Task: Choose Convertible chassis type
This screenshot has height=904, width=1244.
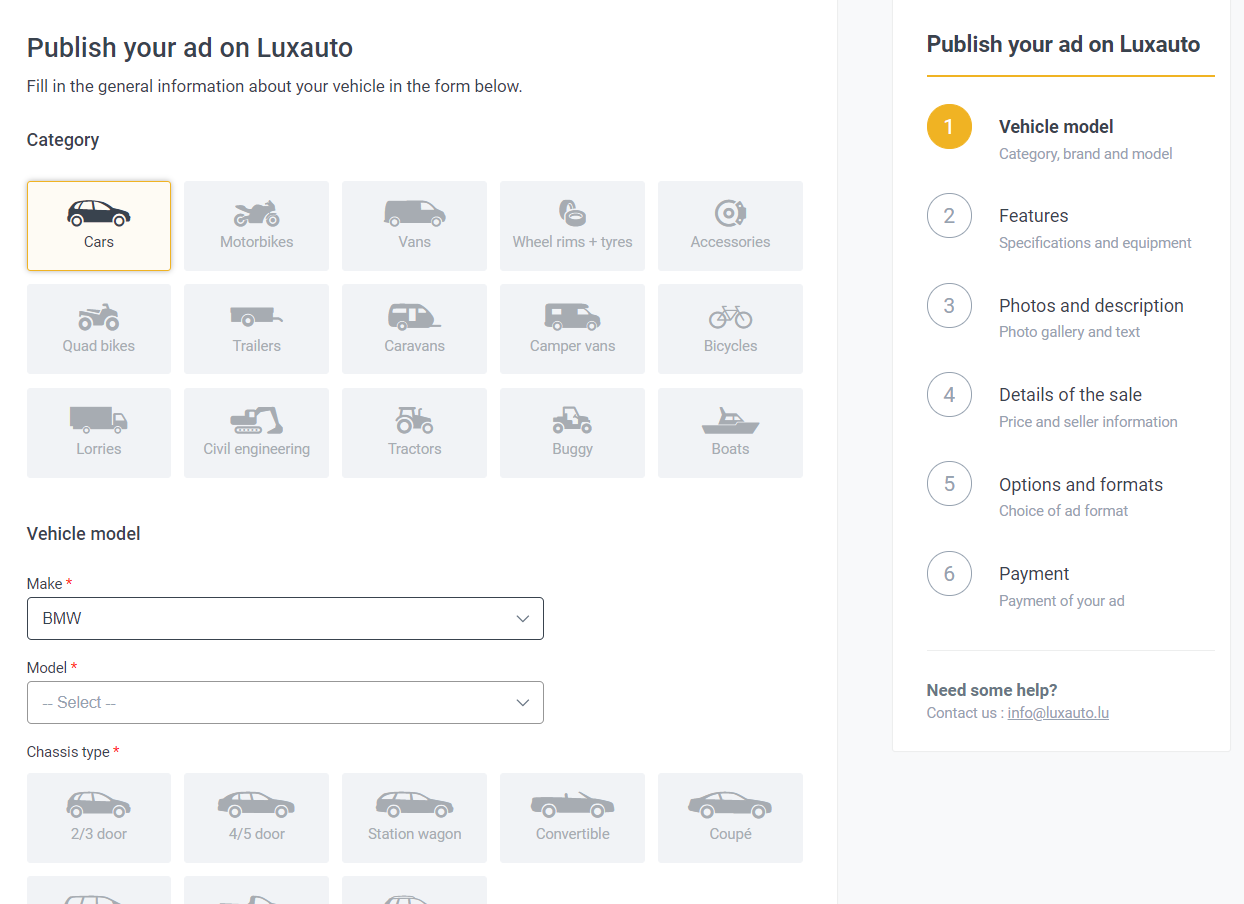Action: [572, 818]
